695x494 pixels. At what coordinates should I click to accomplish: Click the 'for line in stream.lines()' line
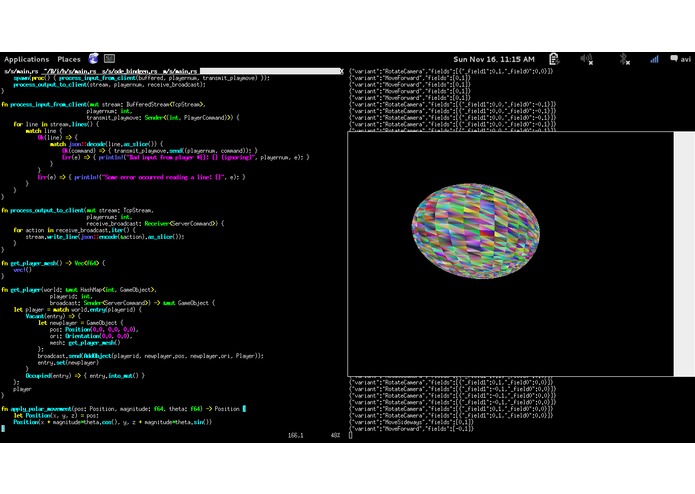point(56,124)
